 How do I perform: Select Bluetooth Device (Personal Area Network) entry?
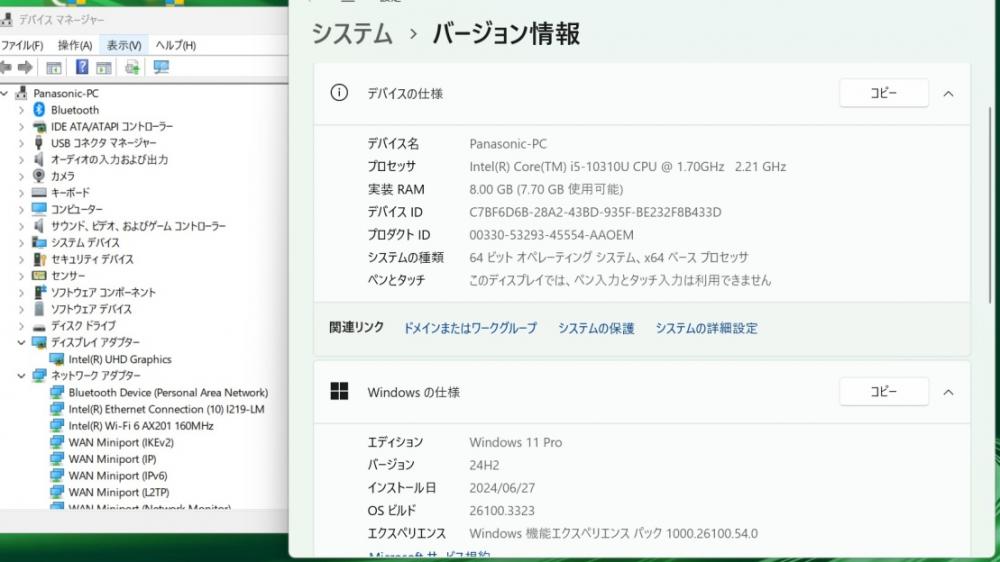coord(168,392)
